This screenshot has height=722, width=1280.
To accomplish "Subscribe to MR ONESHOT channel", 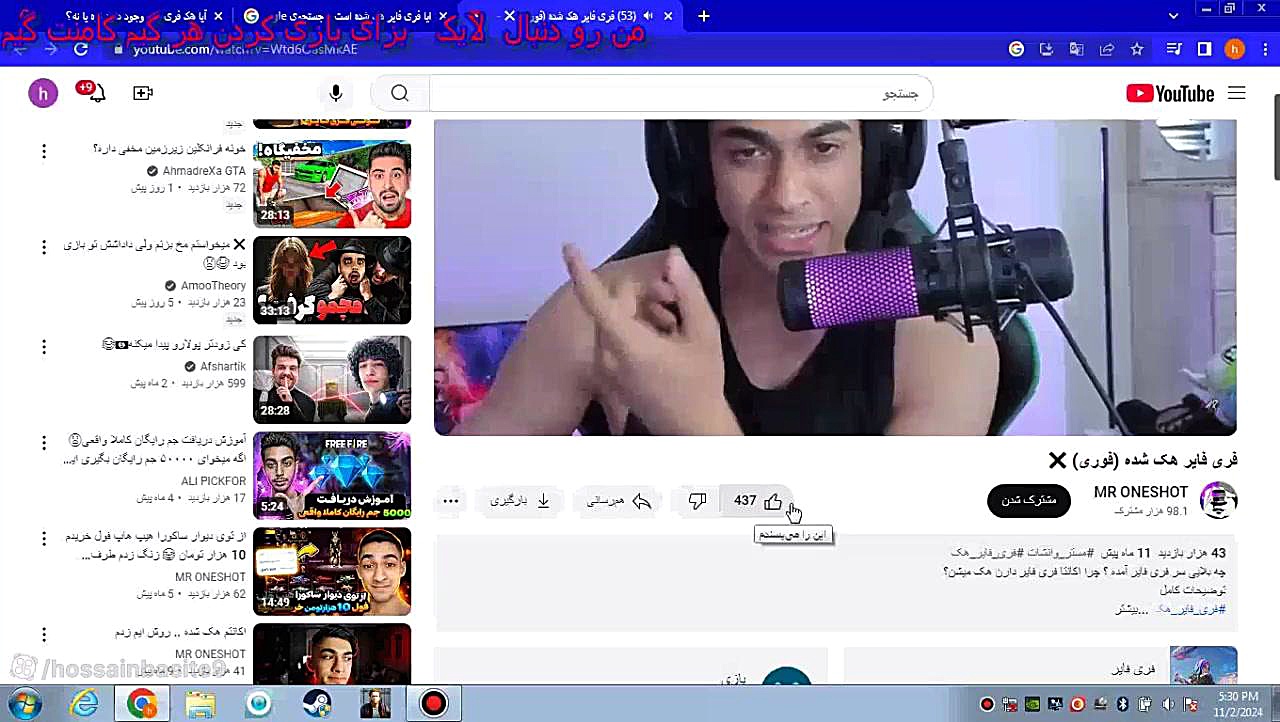I will pos(1029,500).
